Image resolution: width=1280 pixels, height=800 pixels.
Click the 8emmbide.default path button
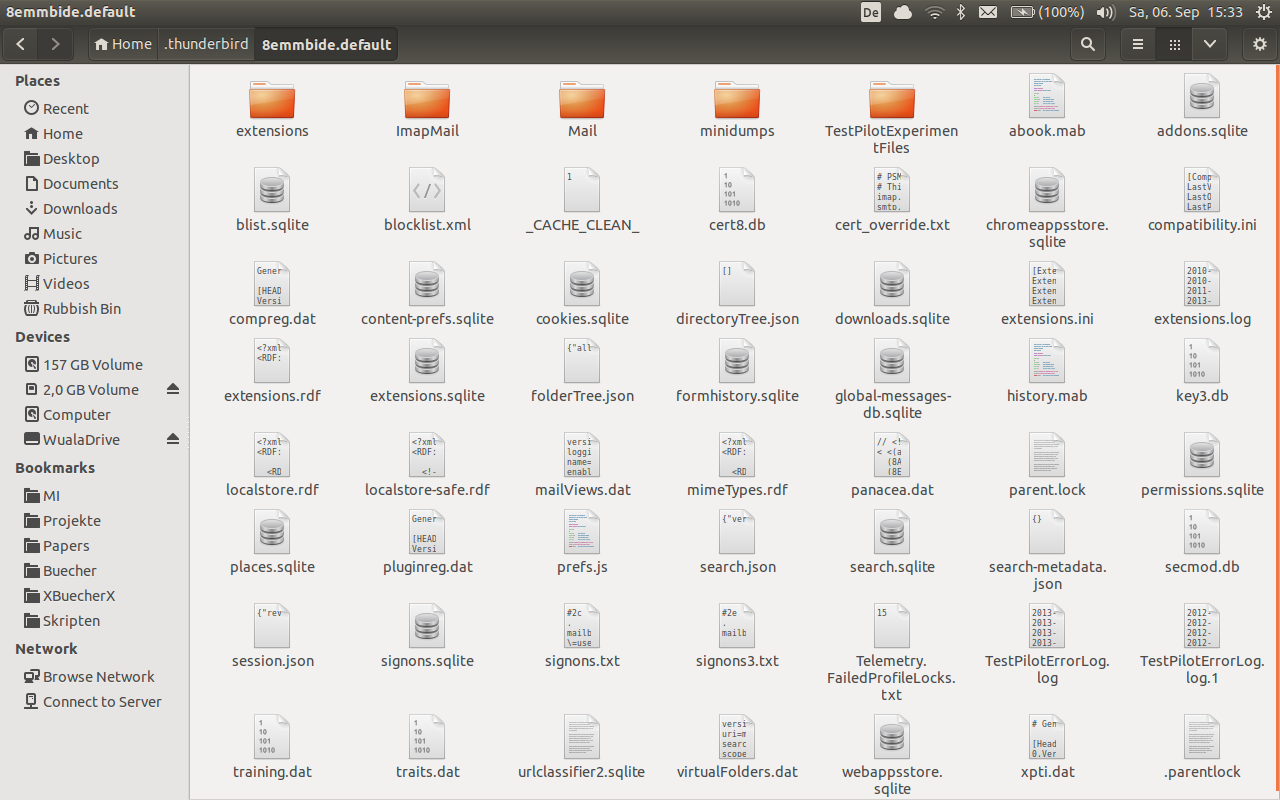[326, 44]
